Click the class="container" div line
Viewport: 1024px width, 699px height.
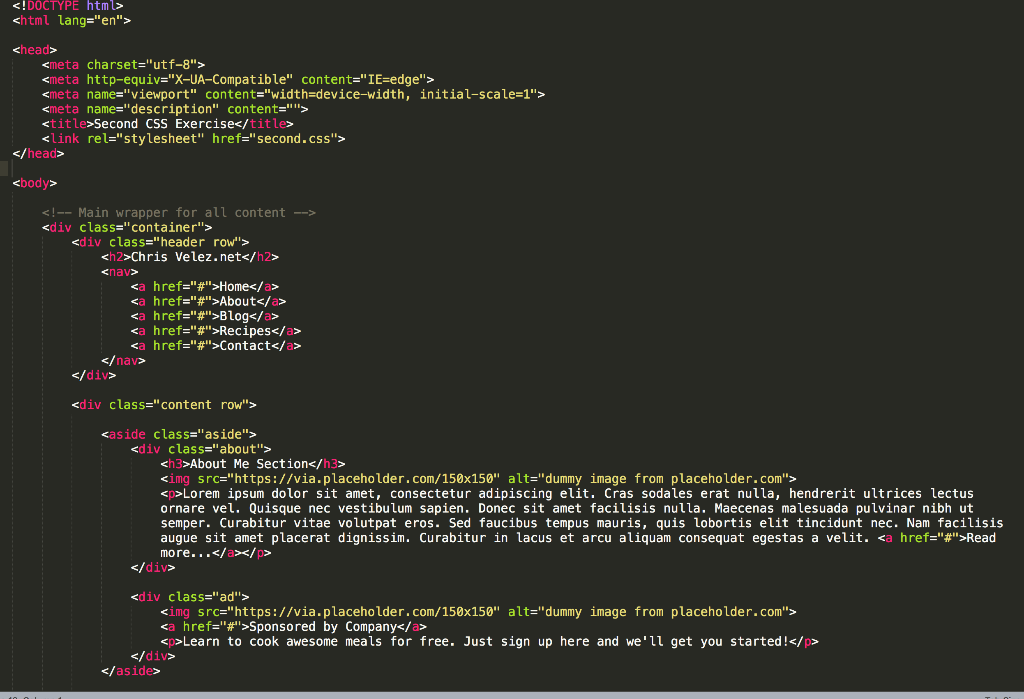pos(127,228)
